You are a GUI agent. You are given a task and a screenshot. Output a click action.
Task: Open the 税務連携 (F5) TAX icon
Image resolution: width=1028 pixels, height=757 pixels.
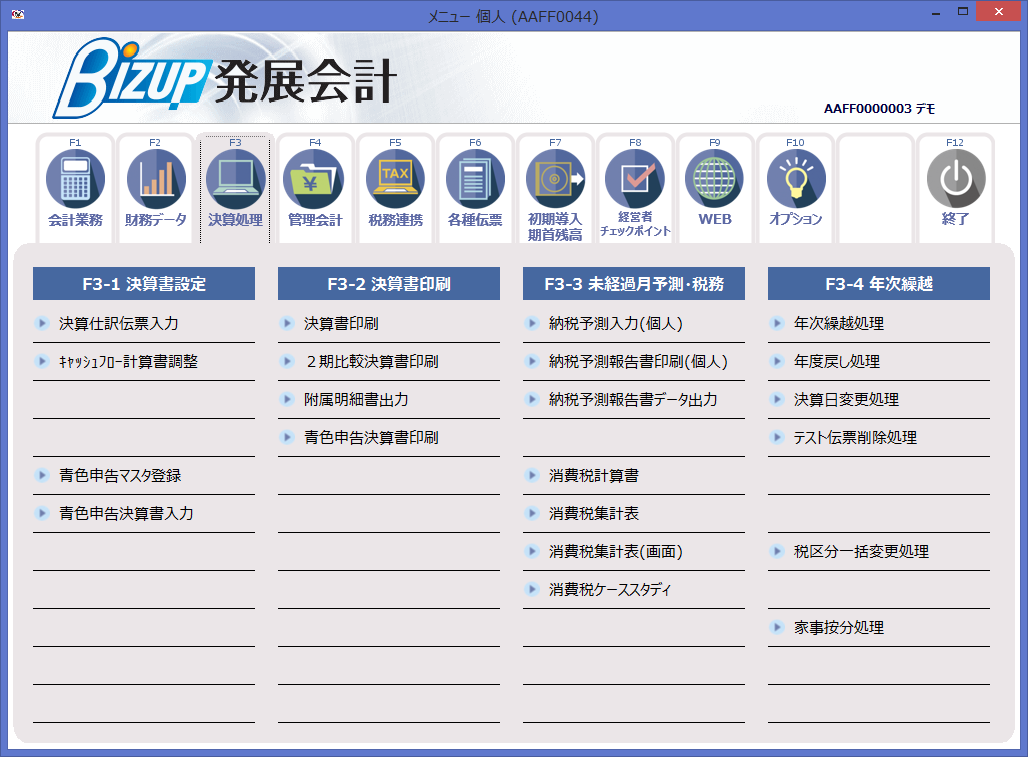click(x=395, y=185)
